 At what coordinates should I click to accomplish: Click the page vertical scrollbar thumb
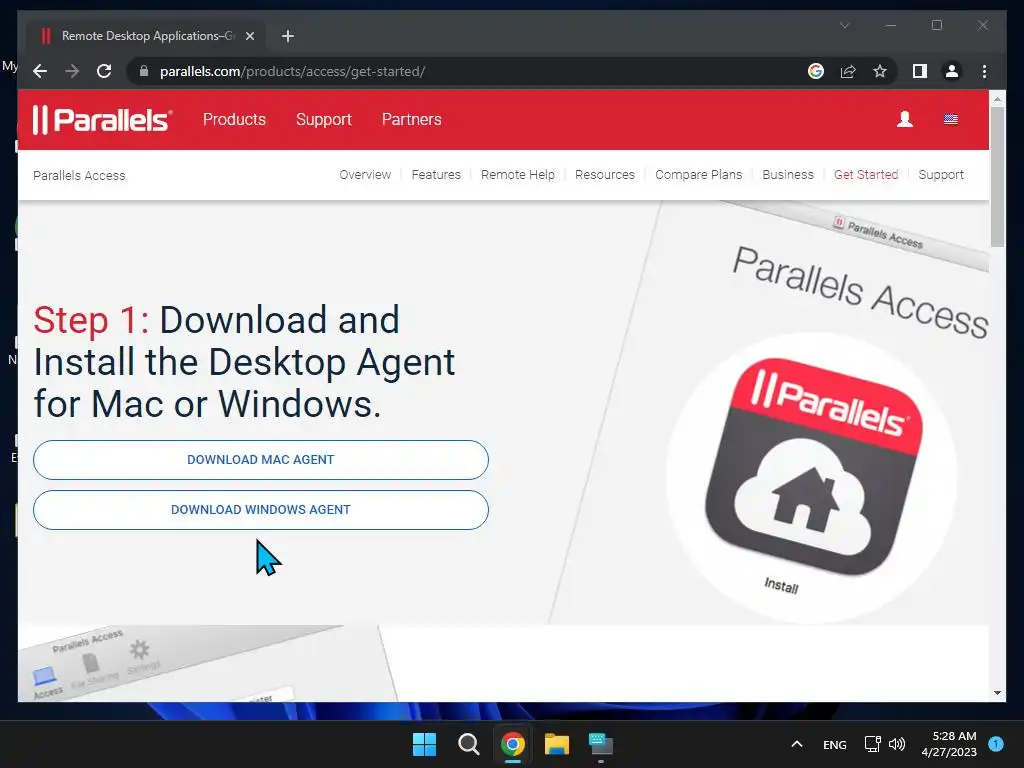coord(997,176)
